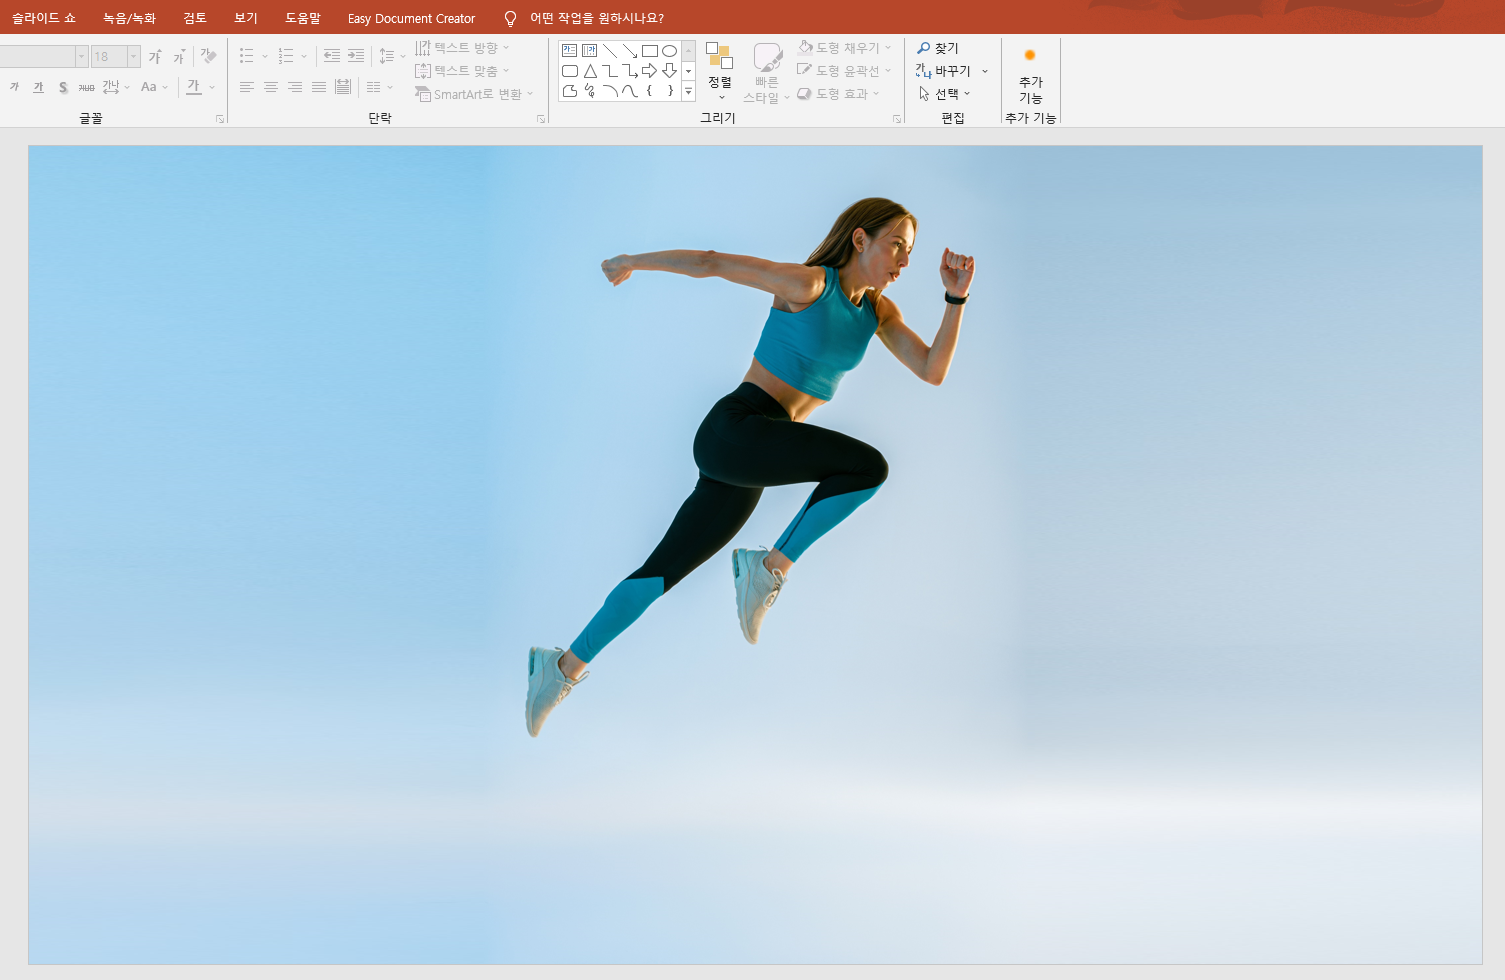The height and width of the screenshot is (980, 1505).
Task: Click the 텍스트 방향 button
Action: 462,48
